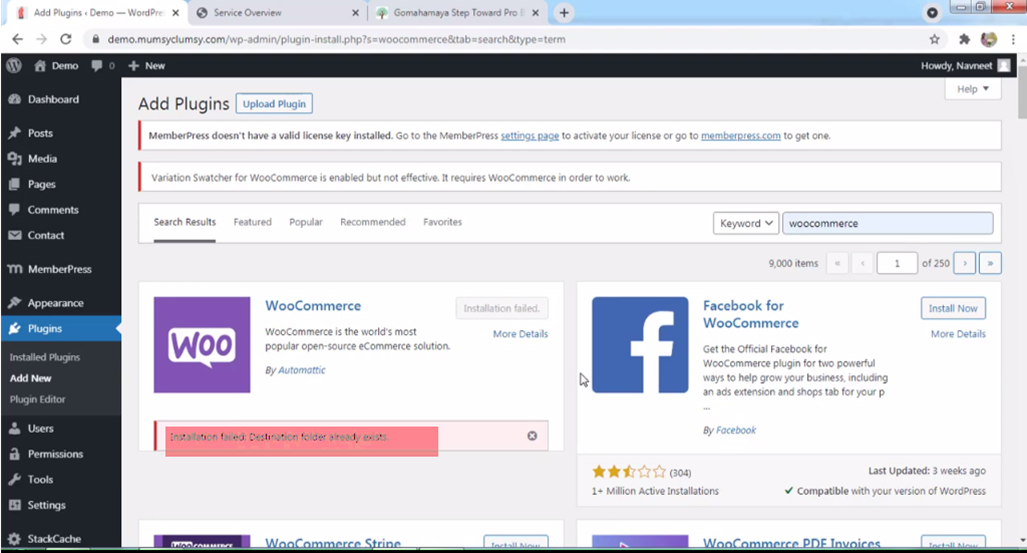The height and width of the screenshot is (553, 1027).
Task: Open the Chrome three-dot menu
Action: (1013, 39)
